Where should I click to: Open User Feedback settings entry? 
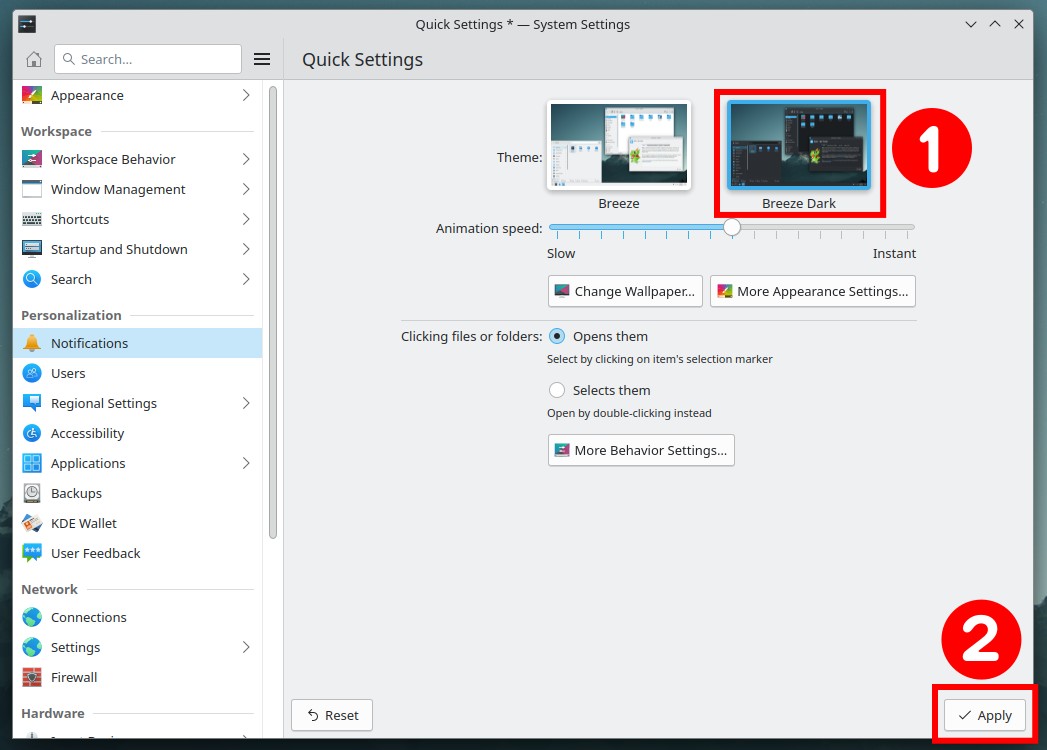138,553
